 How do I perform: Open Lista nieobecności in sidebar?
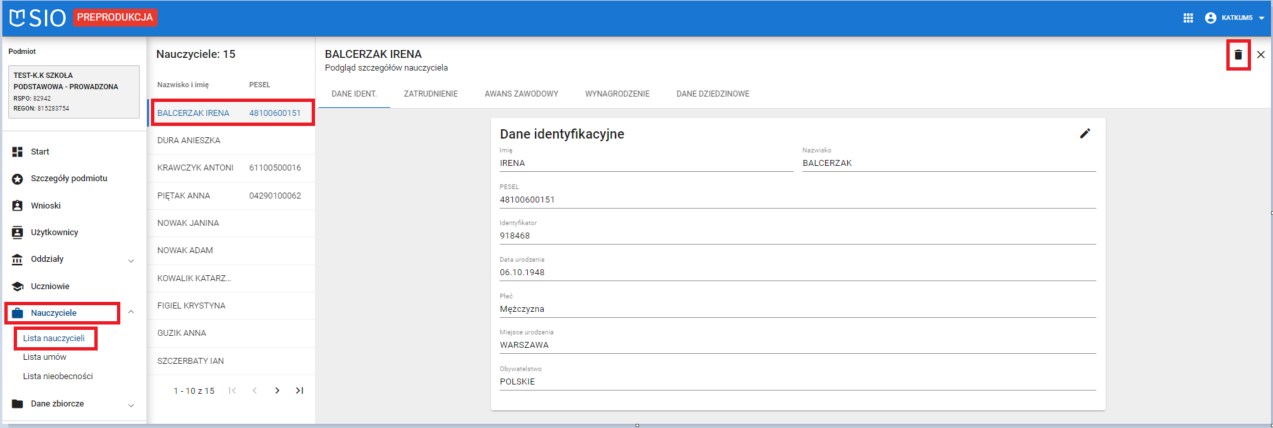pos(58,376)
